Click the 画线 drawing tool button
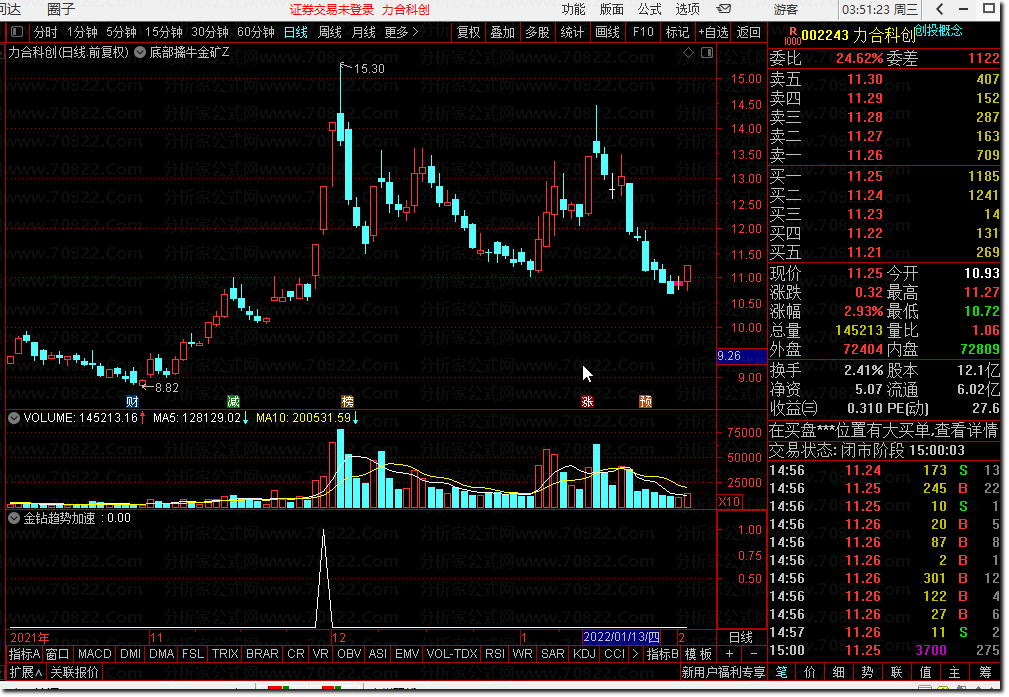 (x=607, y=32)
